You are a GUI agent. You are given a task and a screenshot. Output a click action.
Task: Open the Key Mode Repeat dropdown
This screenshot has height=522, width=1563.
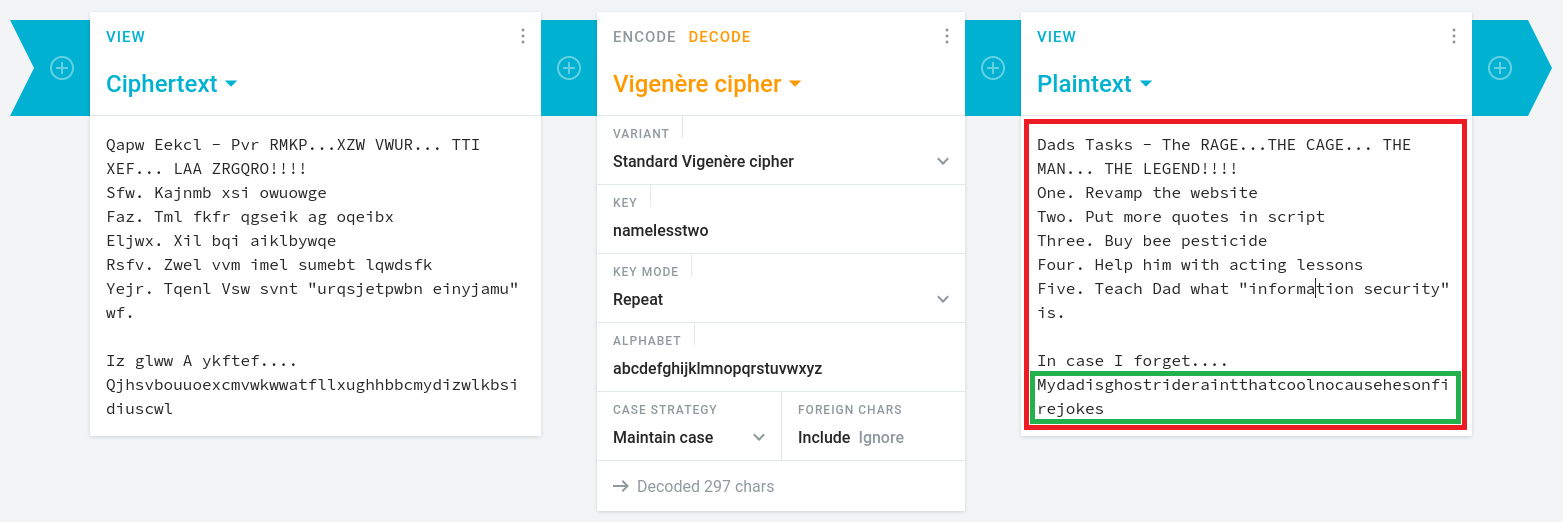781,299
